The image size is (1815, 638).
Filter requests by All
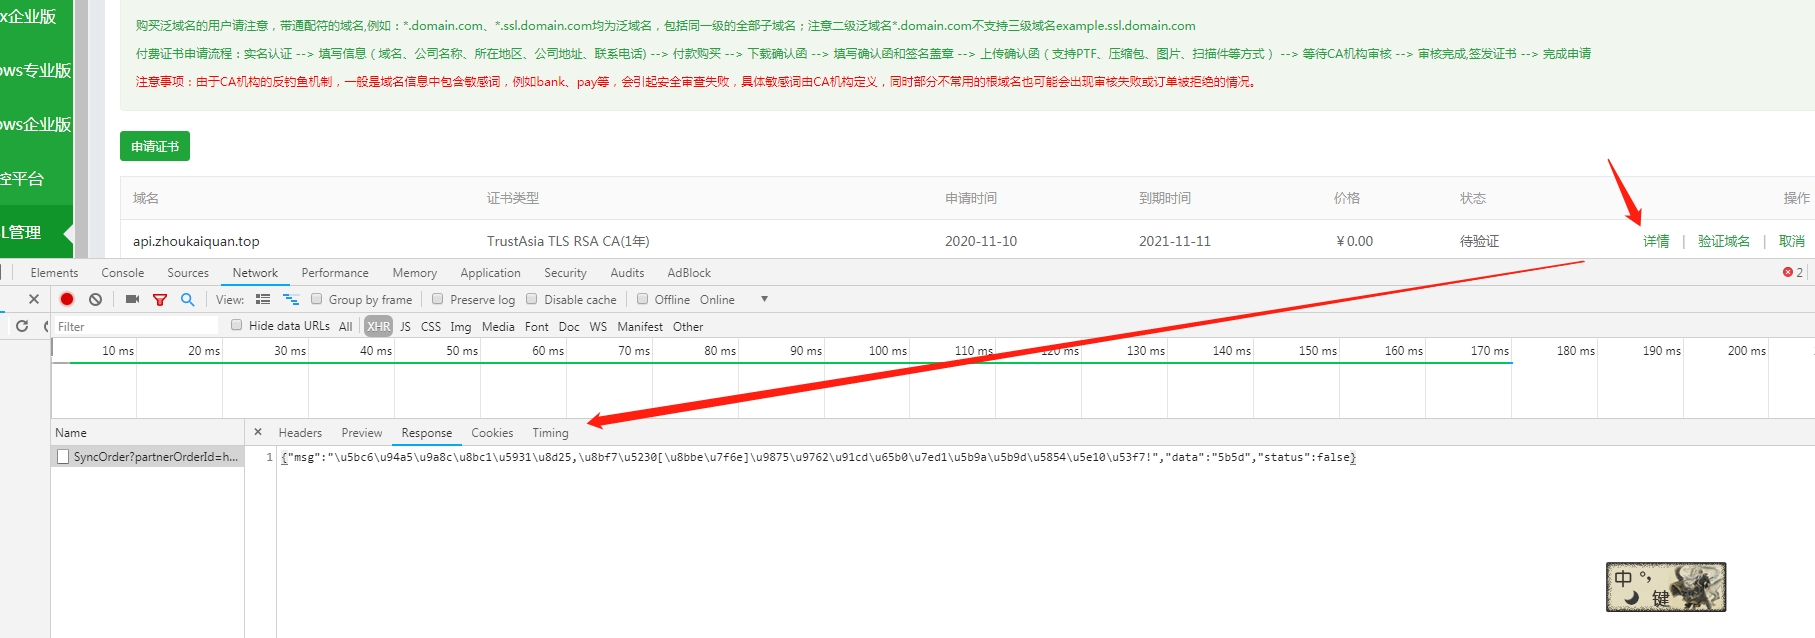(345, 326)
